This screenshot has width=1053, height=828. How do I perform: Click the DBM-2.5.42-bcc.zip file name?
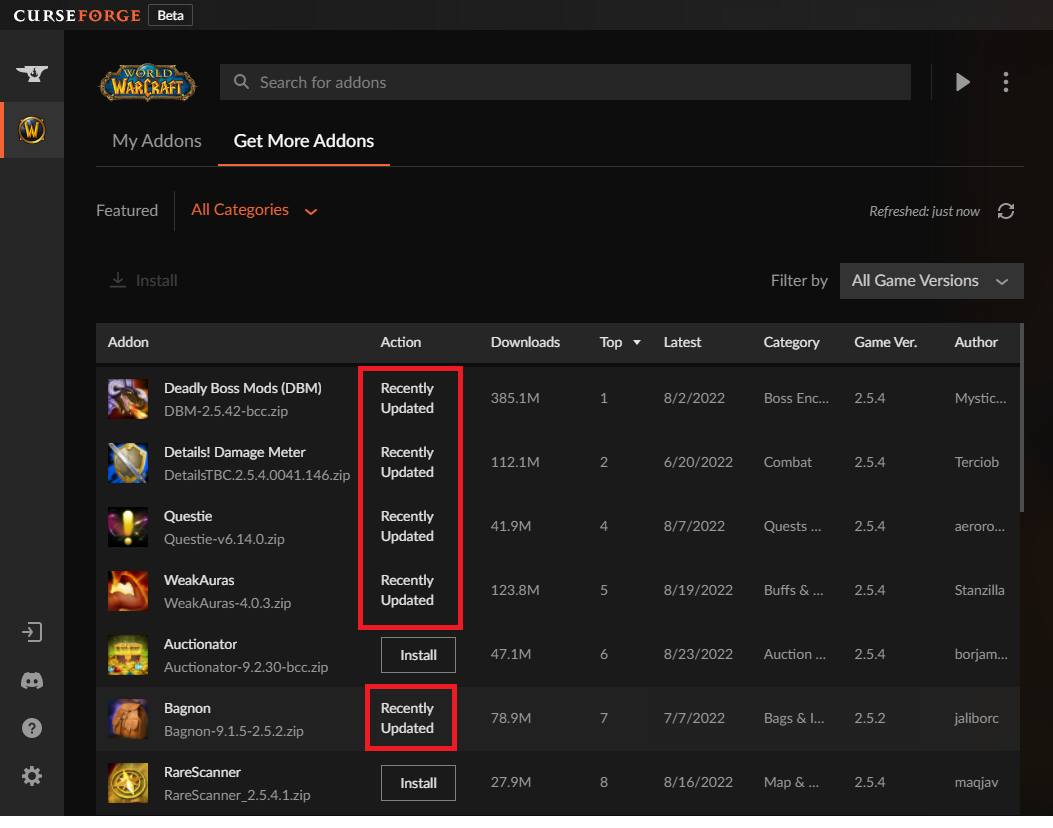pyautogui.click(x=226, y=411)
